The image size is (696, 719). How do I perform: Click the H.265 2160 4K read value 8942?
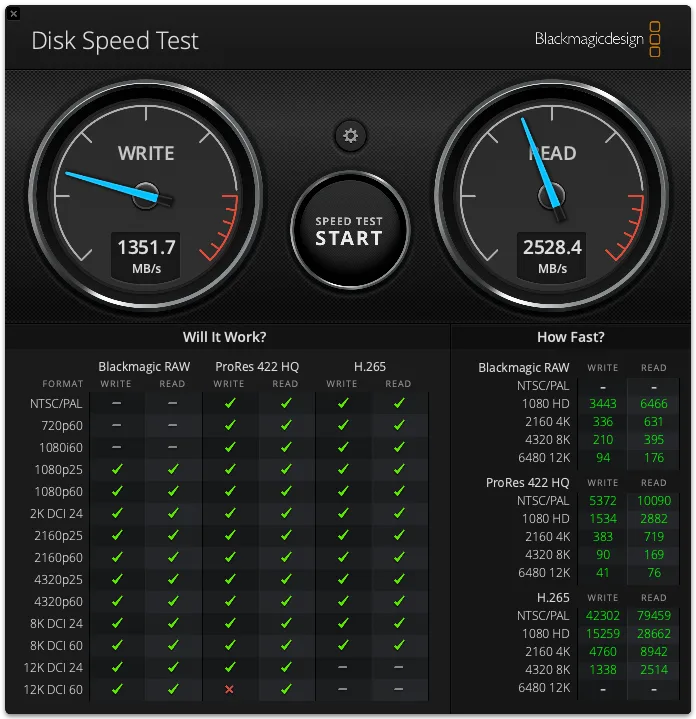(x=654, y=652)
